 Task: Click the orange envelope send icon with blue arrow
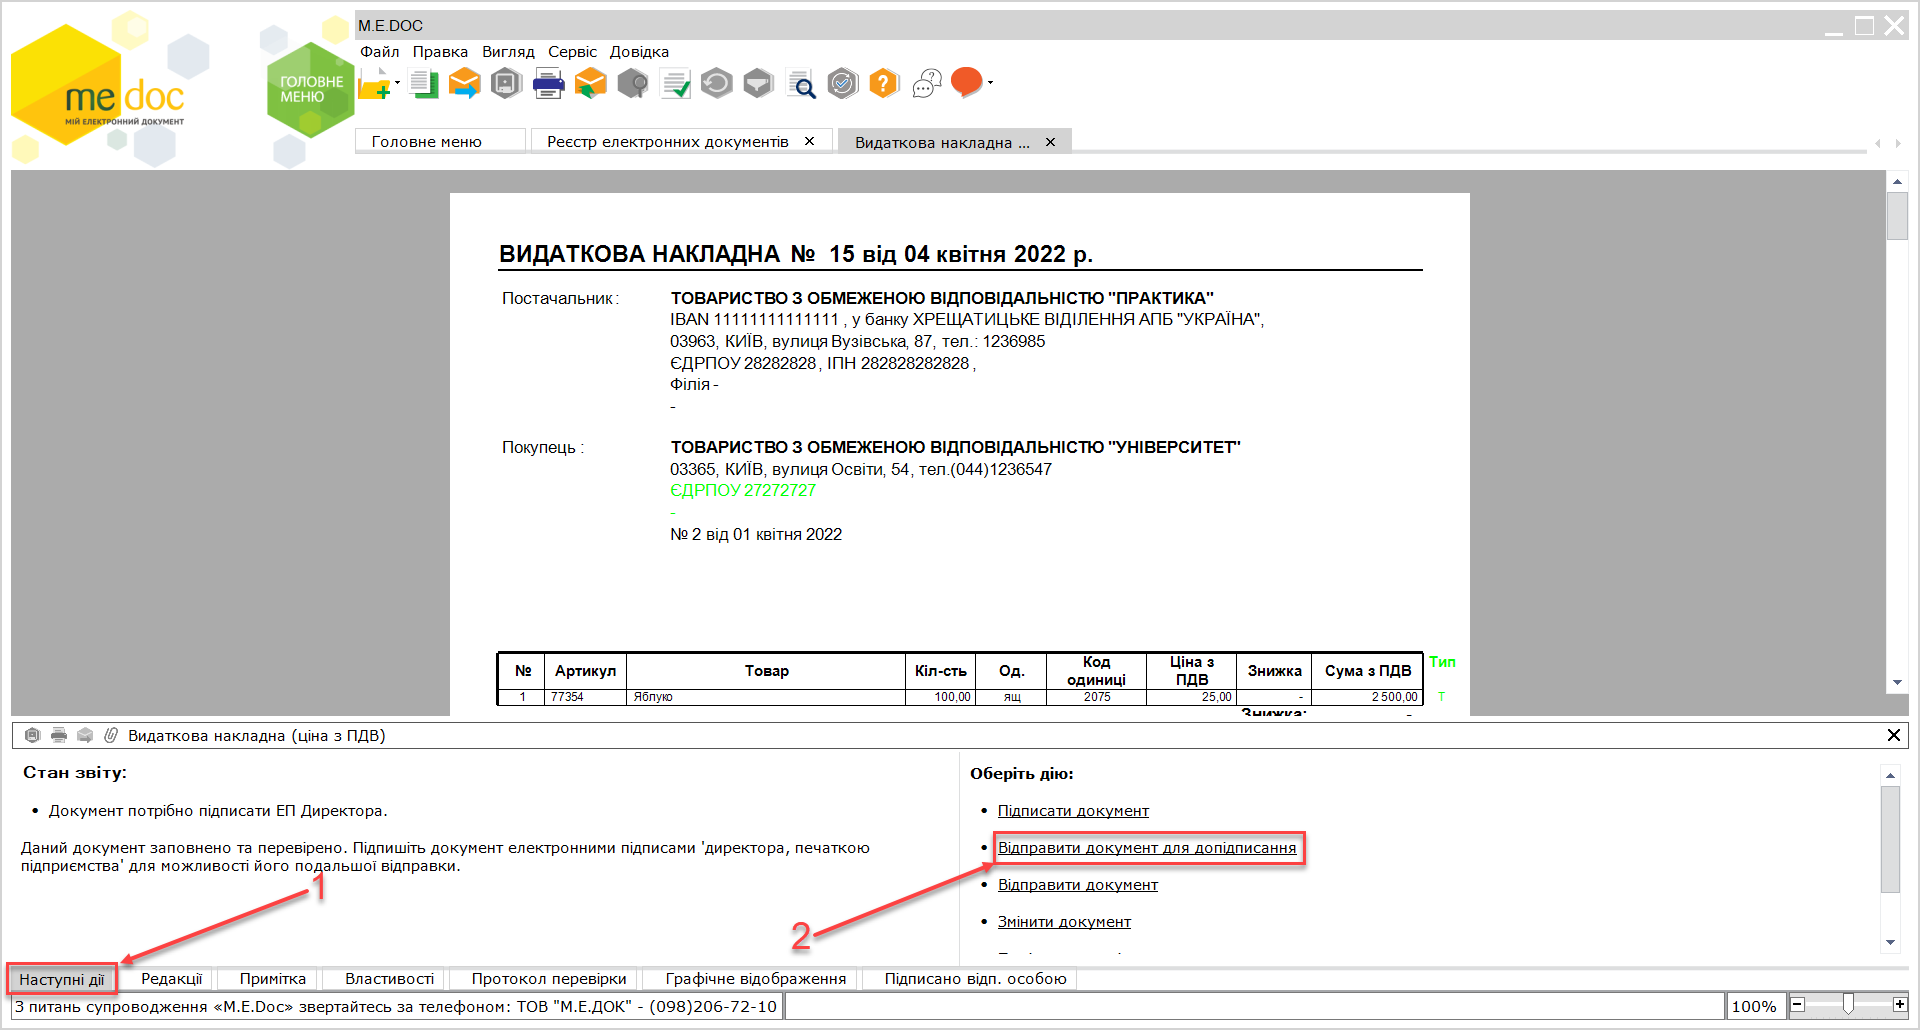point(465,84)
